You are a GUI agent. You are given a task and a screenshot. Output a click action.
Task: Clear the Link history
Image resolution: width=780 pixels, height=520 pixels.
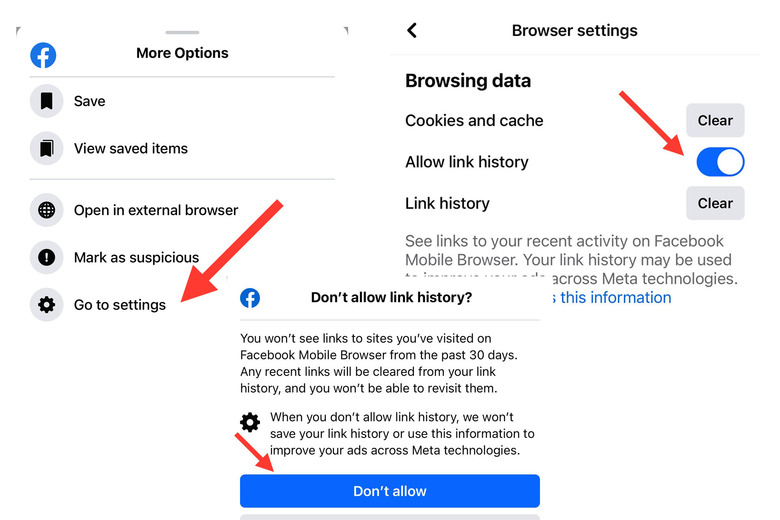click(715, 203)
